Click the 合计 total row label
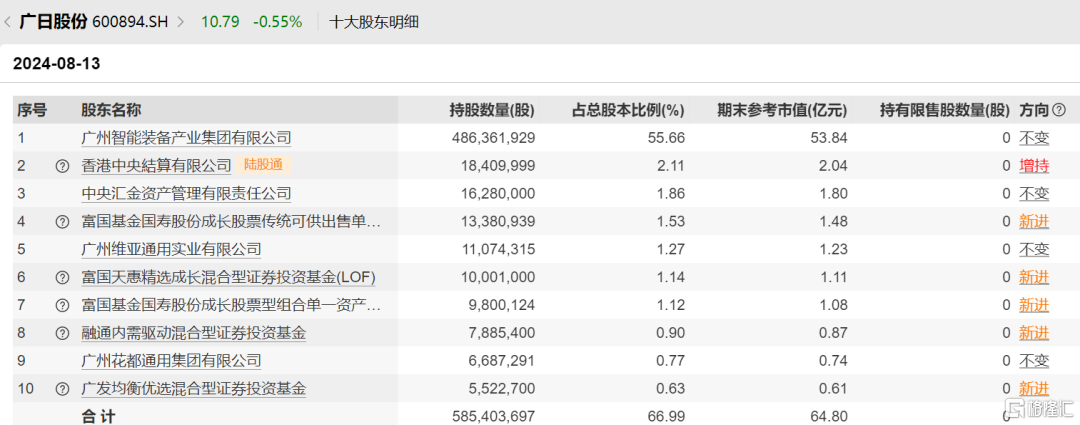 99,416
